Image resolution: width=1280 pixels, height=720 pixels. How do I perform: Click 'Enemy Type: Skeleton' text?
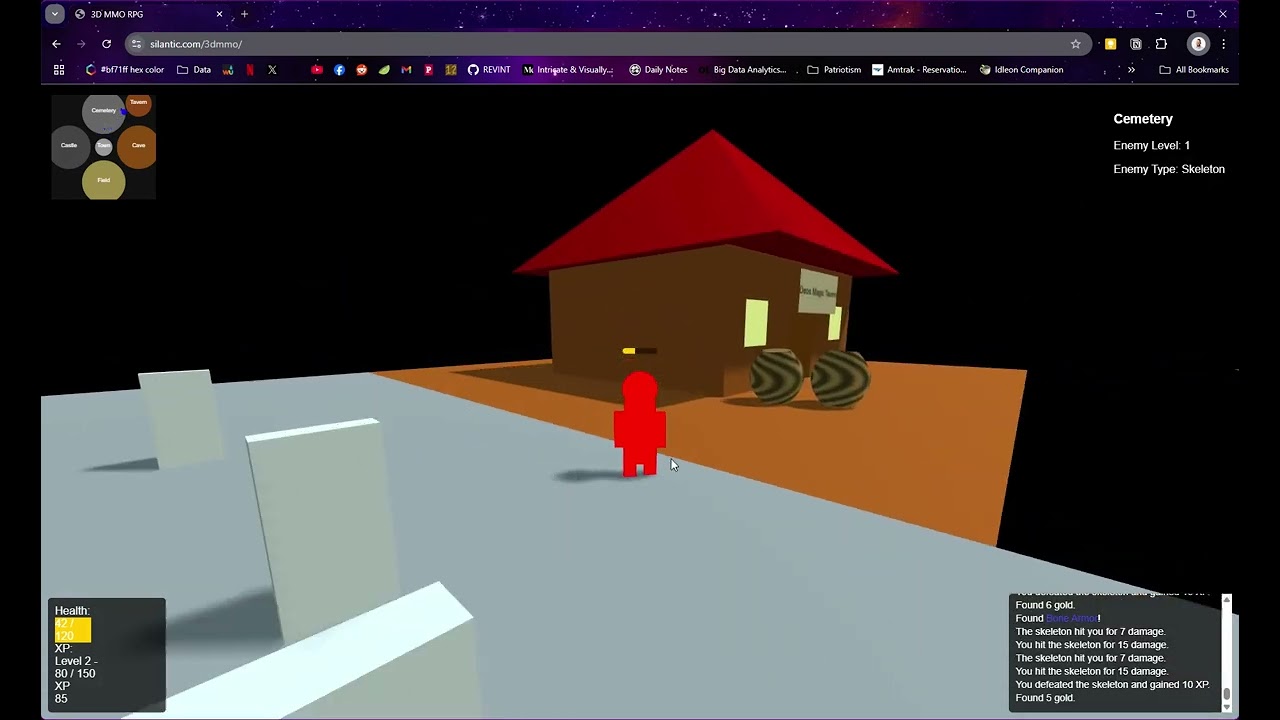1169,169
